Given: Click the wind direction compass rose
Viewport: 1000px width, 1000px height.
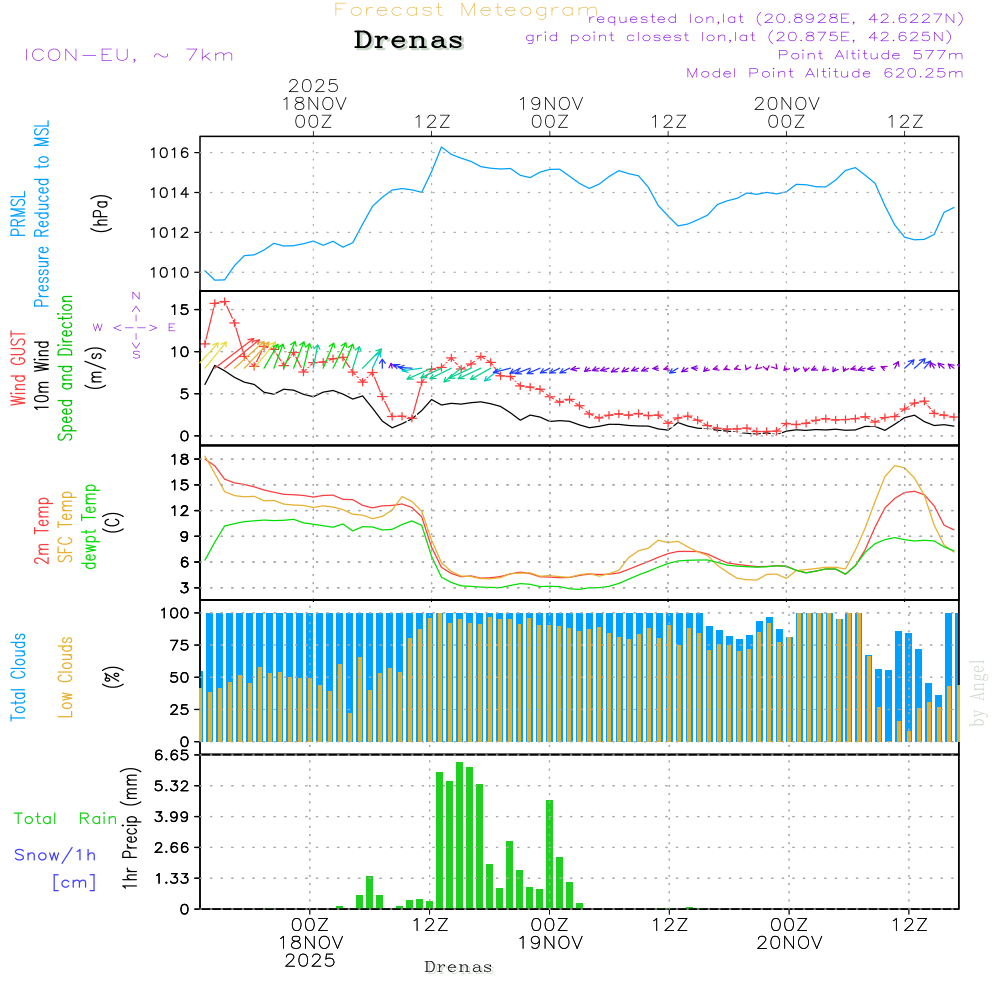Looking at the screenshot, I should pos(136,326).
